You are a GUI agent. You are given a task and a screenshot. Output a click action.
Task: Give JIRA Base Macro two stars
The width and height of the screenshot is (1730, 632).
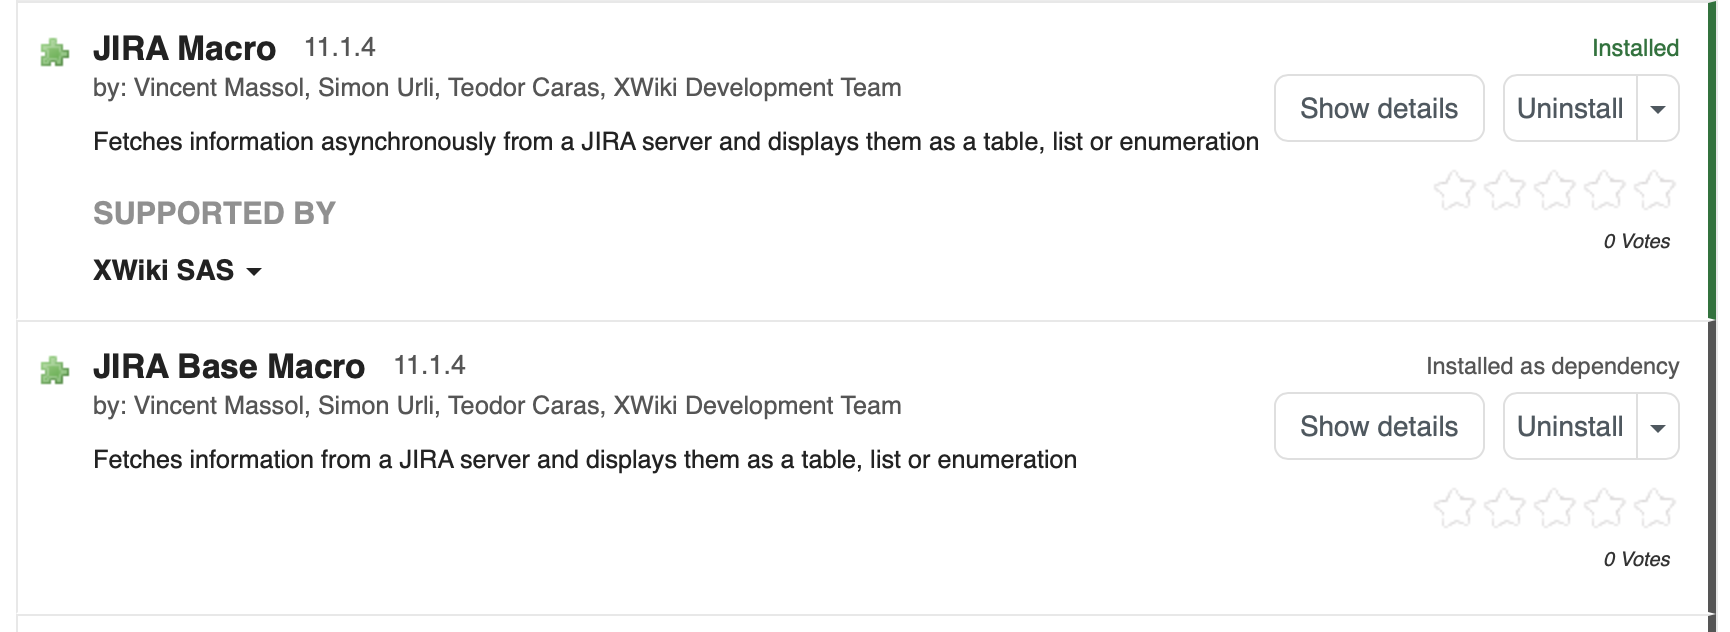1505,508
